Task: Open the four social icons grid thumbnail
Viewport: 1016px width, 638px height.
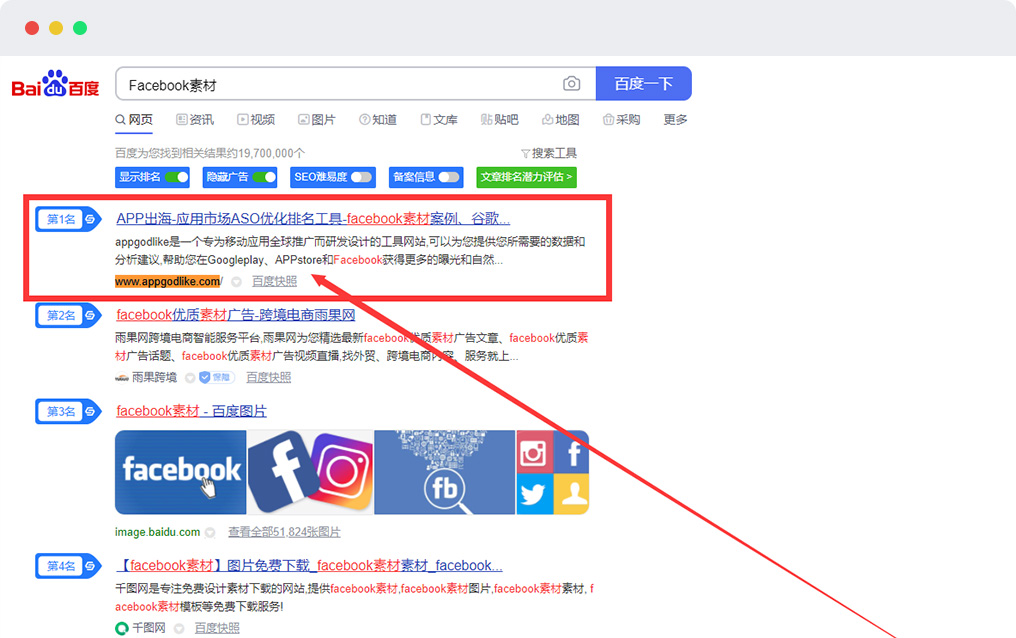Action: [553, 472]
